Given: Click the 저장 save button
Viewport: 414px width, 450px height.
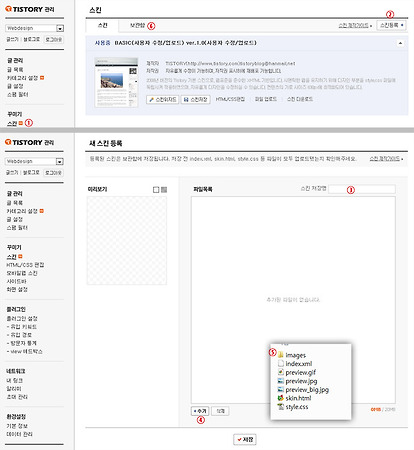Looking at the screenshot, I should 245,440.
